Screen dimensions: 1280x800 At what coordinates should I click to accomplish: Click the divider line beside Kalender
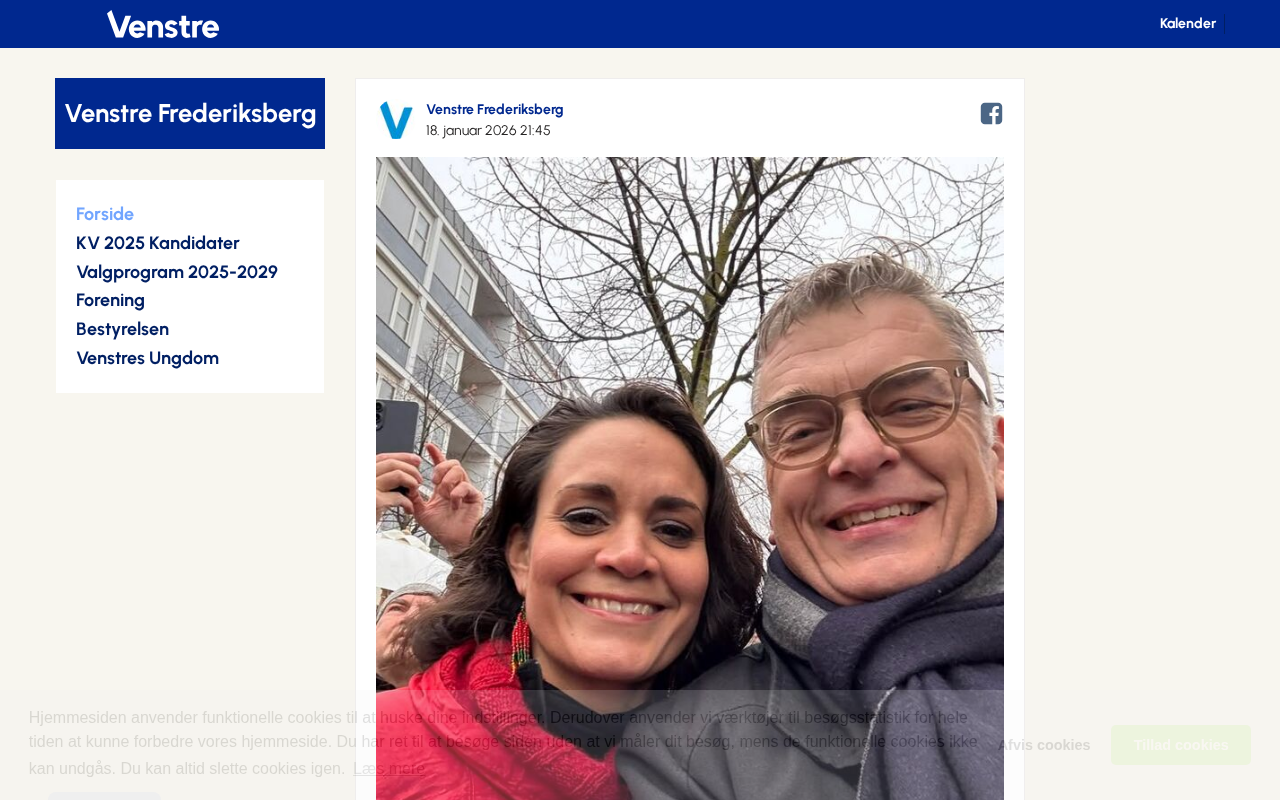tap(1225, 24)
